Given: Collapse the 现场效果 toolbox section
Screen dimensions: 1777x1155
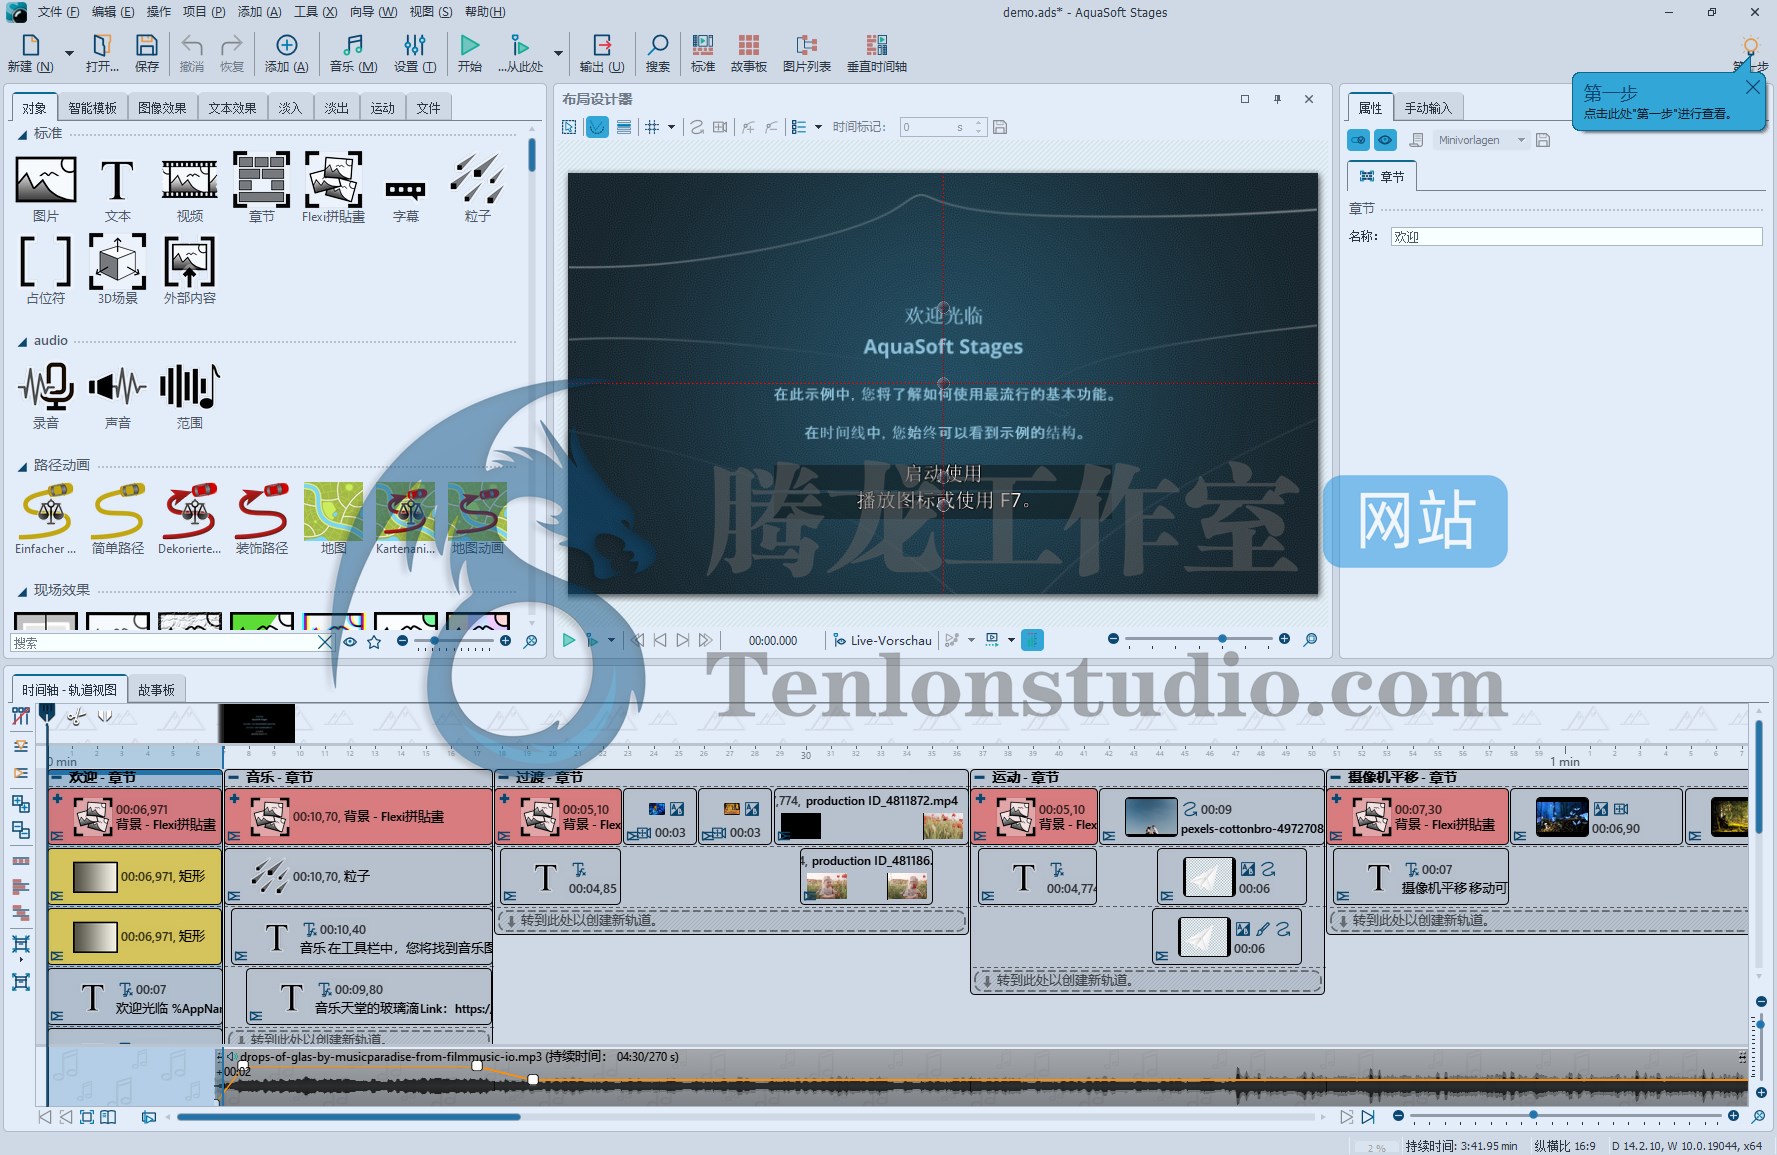Looking at the screenshot, I should pyautogui.click(x=22, y=591).
